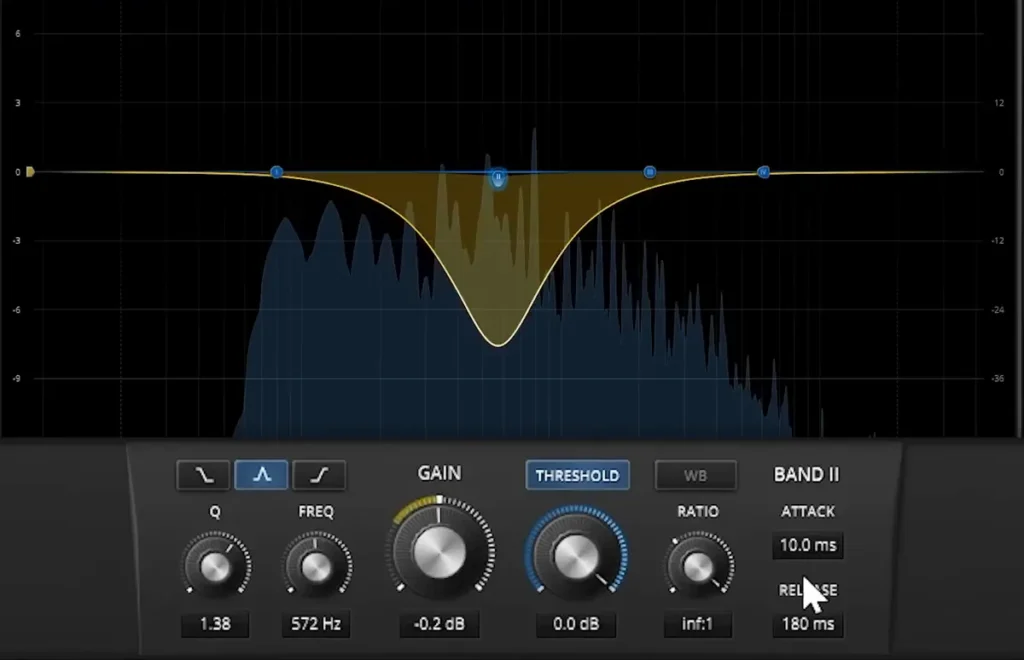Screen dimensions: 1024x660
Task: Click the release value 180 ms
Action: (808, 624)
